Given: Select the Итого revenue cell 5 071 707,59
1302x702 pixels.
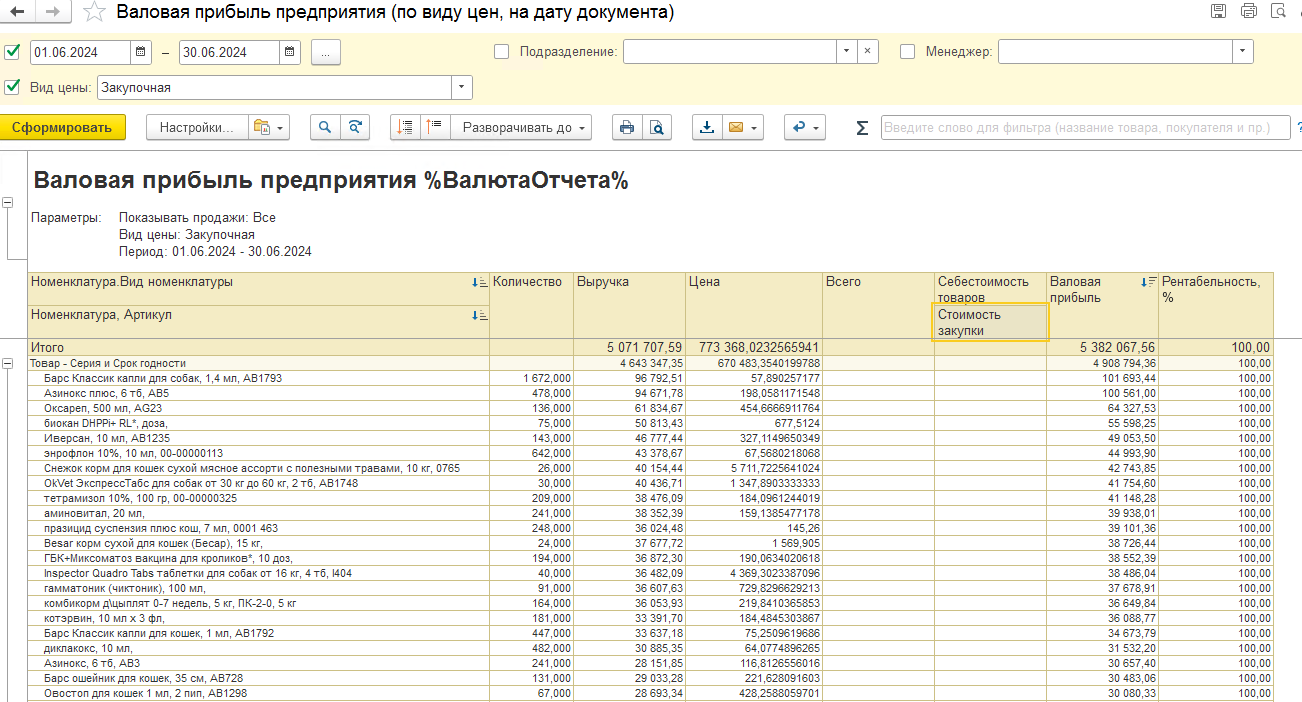Looking at the screenshot, I should (x=629, y=348).
